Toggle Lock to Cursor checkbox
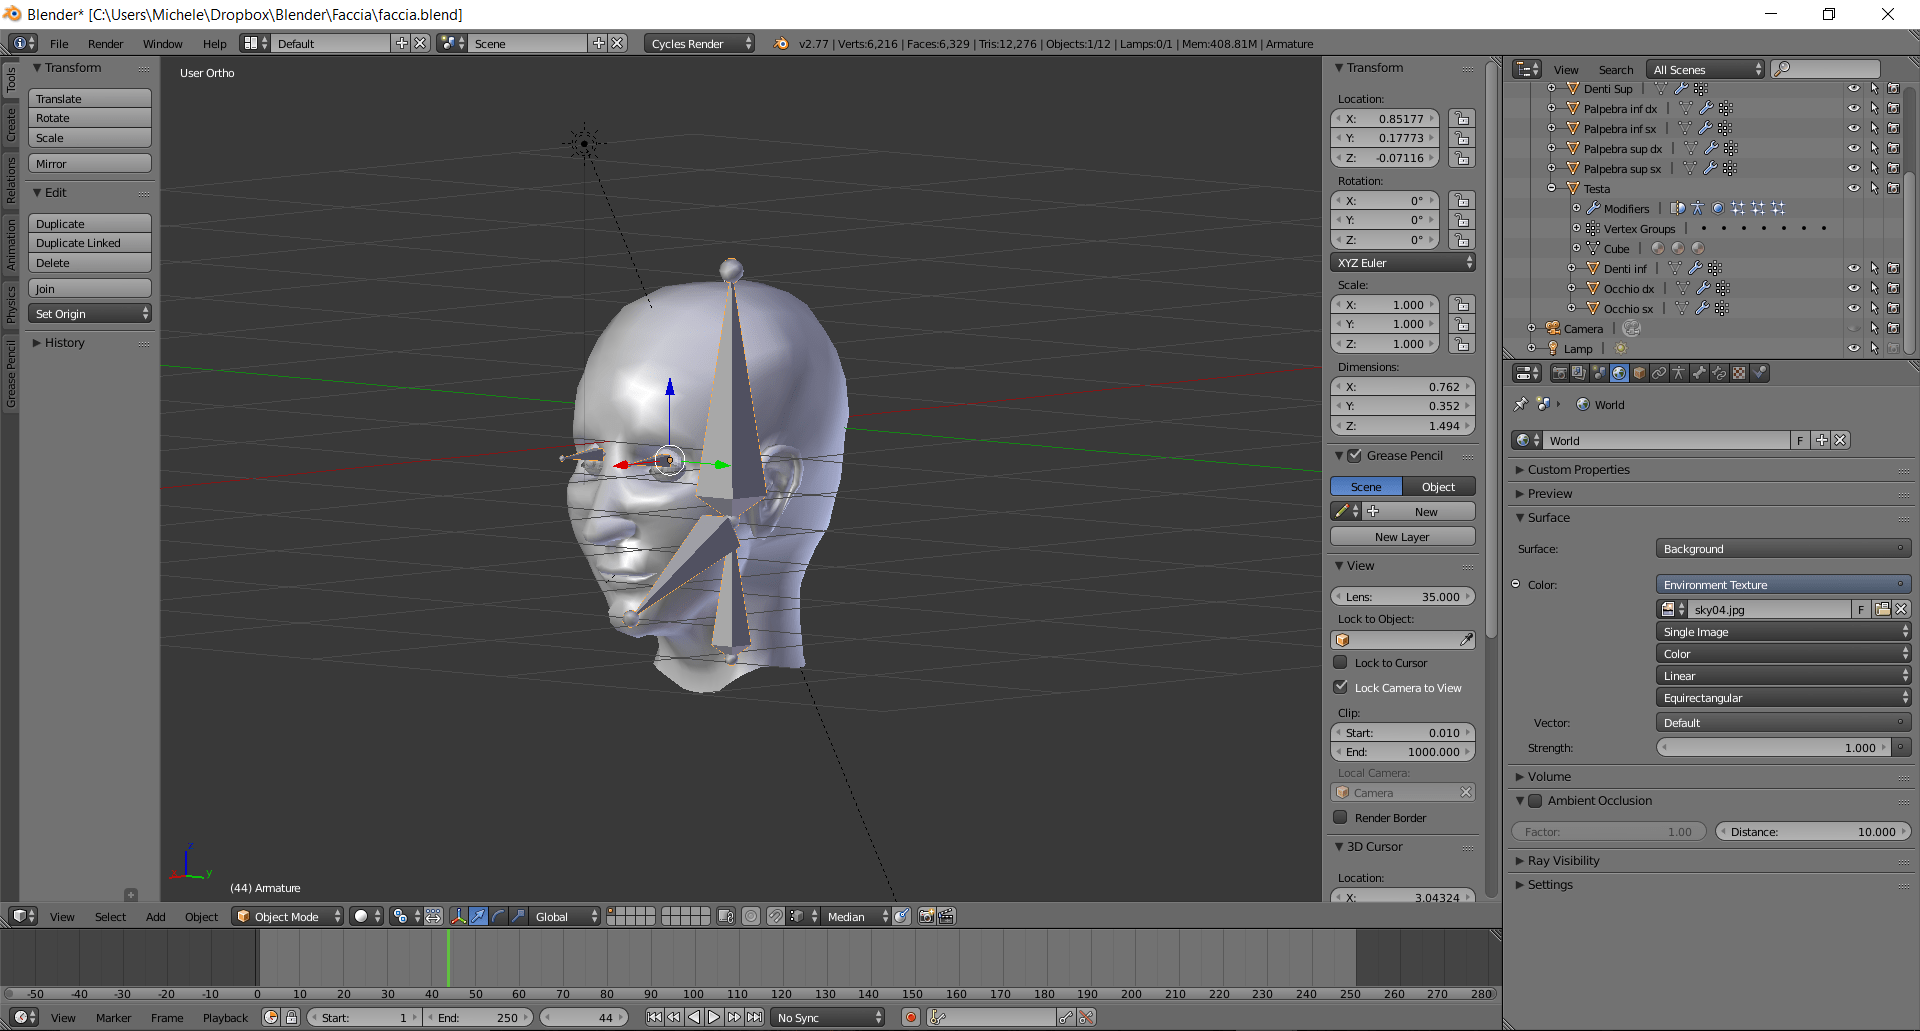This screenshot has width=1920, height=1031. 1341,662
